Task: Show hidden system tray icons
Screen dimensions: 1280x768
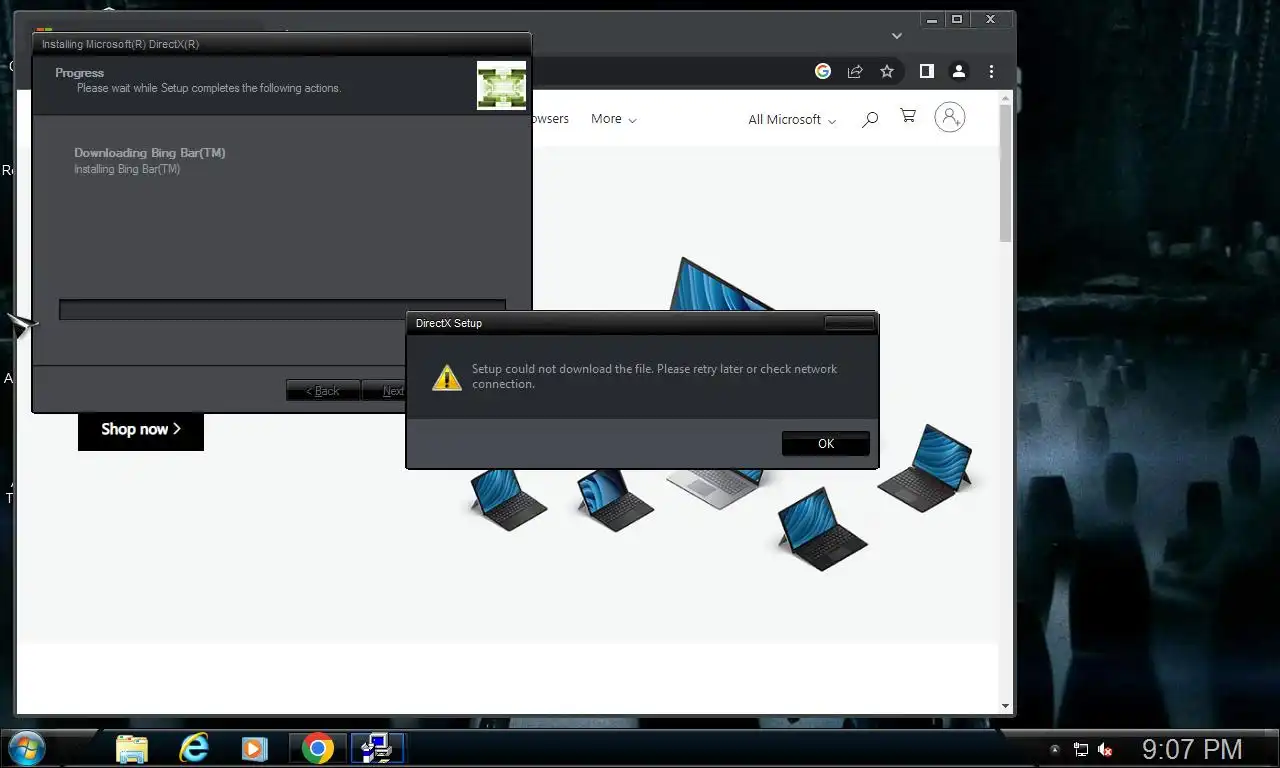Action: 1054,749
